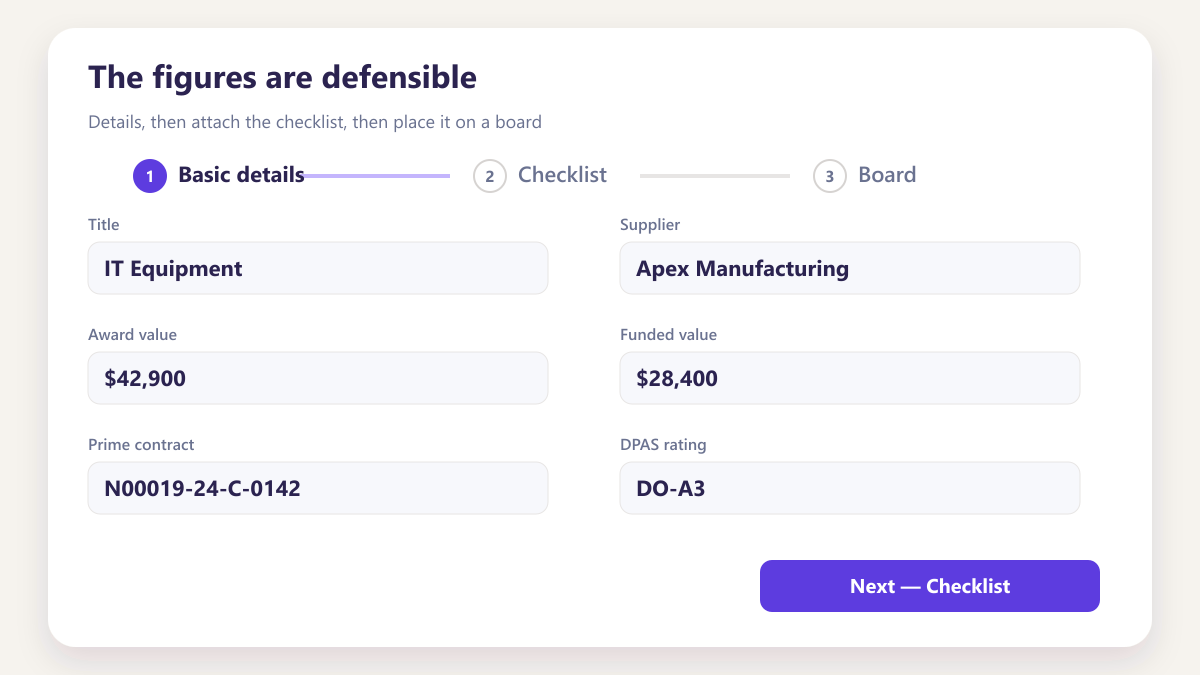Click the heading "The figures are defensible"
Image resolution: width=1200 pixels, height=675 pixels.
tap(282, 77)
